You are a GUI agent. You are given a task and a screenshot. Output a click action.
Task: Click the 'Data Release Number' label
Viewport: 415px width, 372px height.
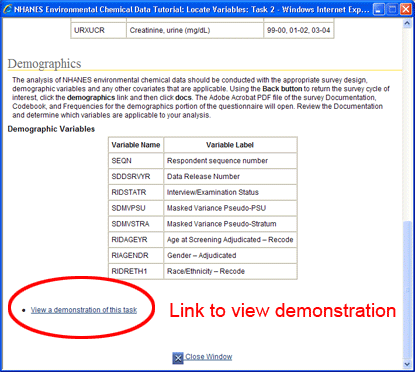pos(203,176)
